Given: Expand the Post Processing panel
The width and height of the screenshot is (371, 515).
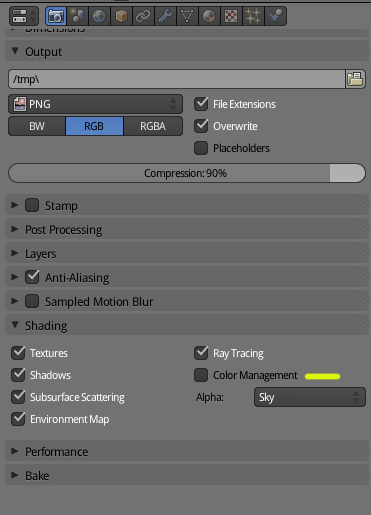Looking at the screenshot, I should [x=187, y=230].
